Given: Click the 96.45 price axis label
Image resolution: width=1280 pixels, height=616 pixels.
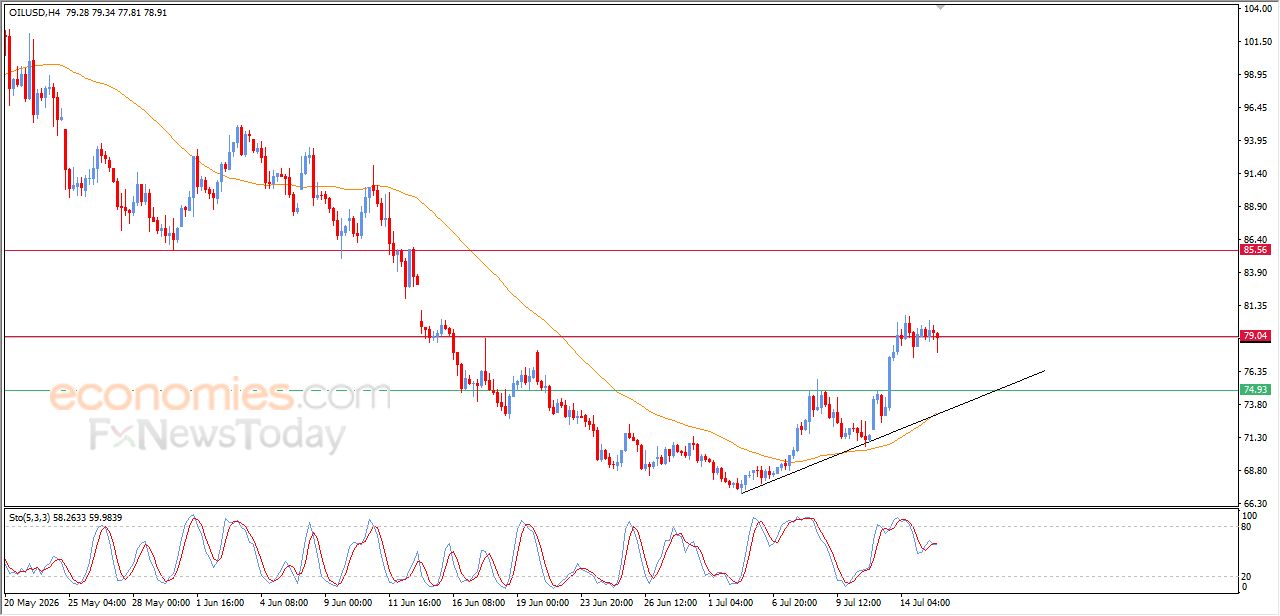Looking at the screenshot, I should click(1256, 108).
